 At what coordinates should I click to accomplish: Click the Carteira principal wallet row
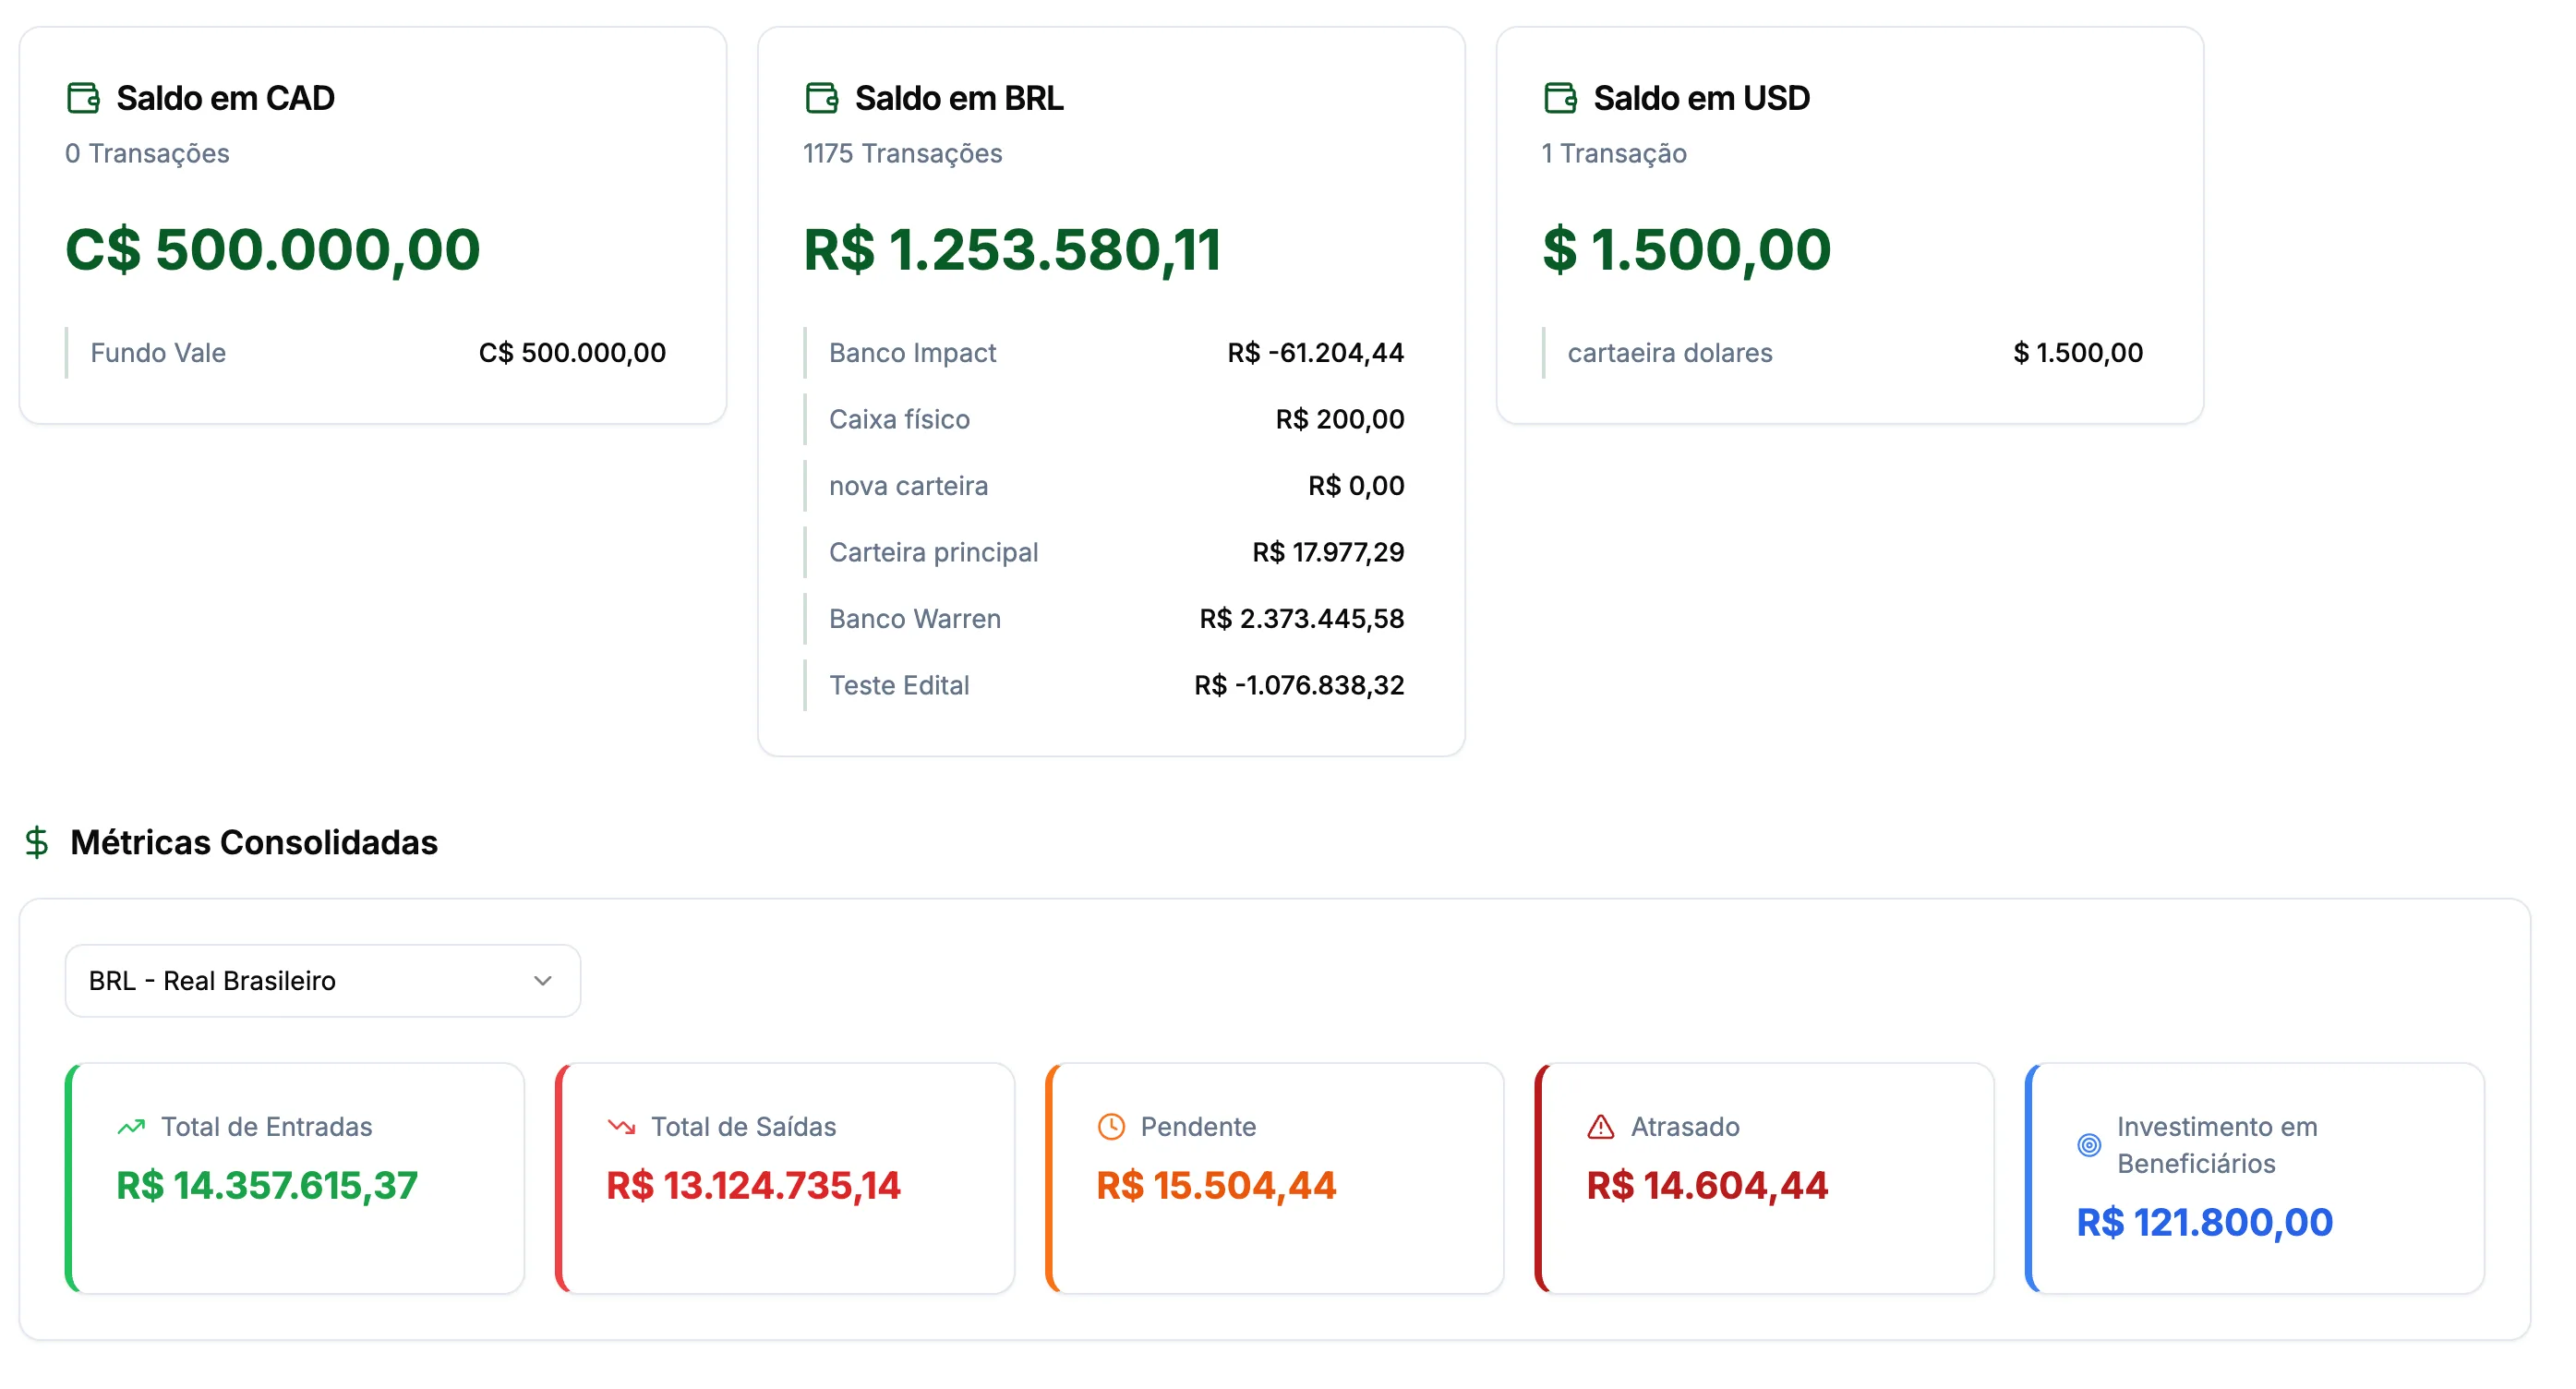click(1105, 552)
